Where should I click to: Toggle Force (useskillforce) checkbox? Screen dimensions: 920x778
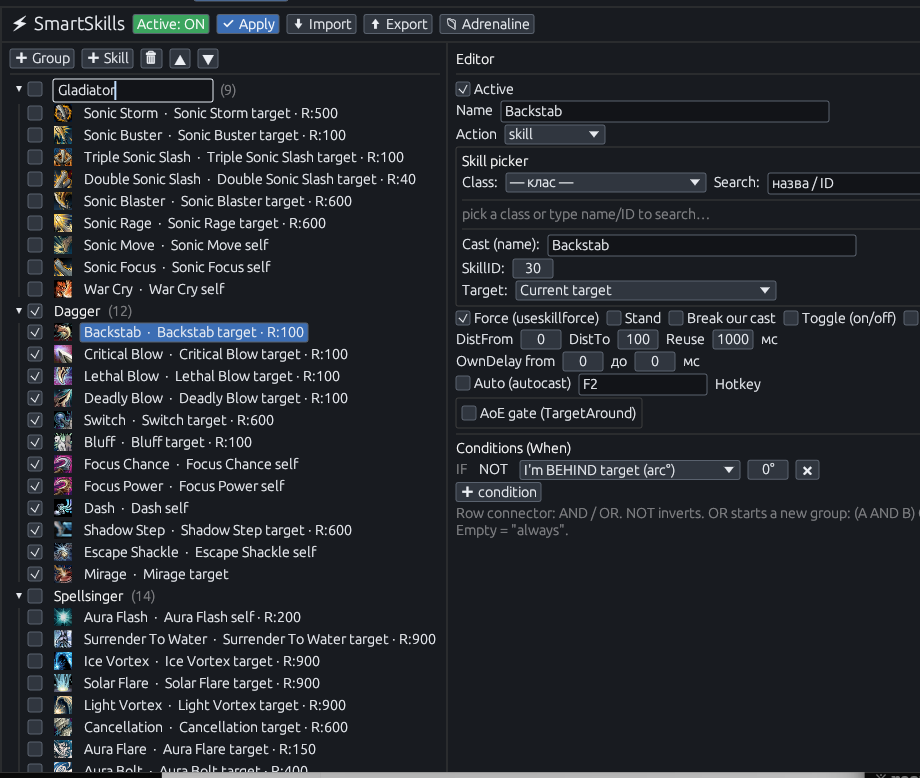tap(463, 318)
